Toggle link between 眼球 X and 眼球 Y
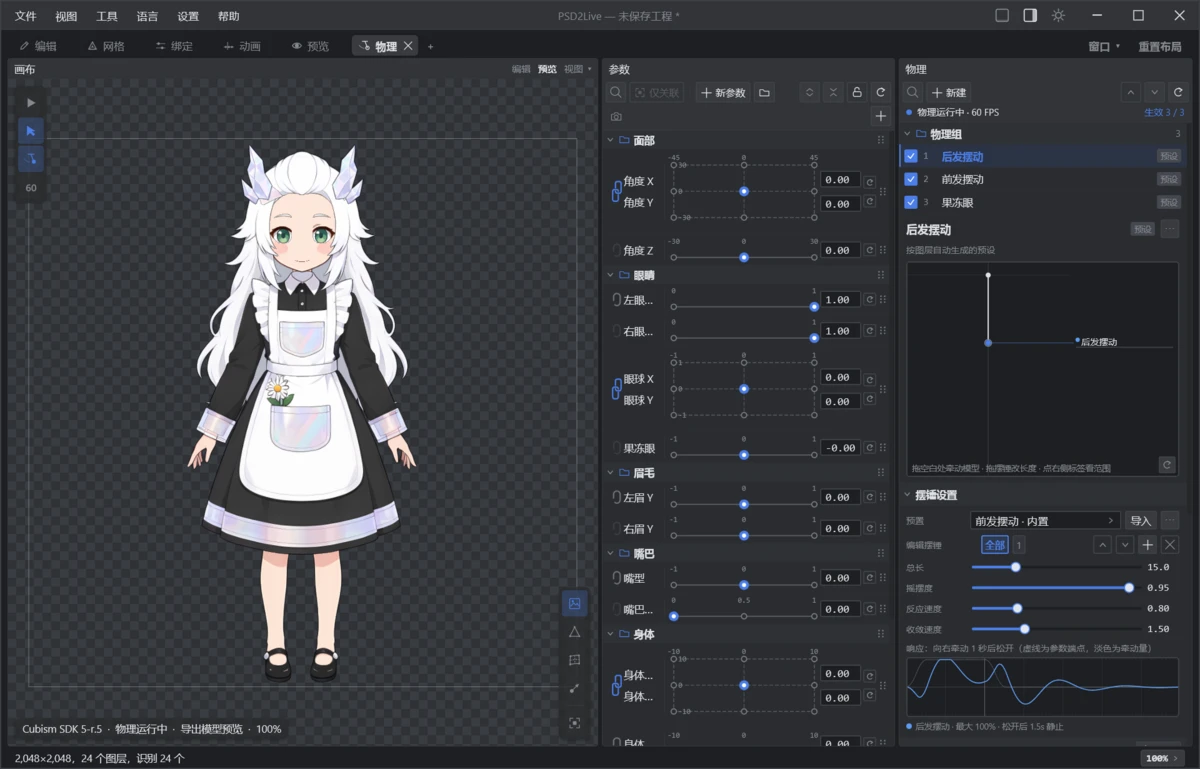 coord(616,390)
